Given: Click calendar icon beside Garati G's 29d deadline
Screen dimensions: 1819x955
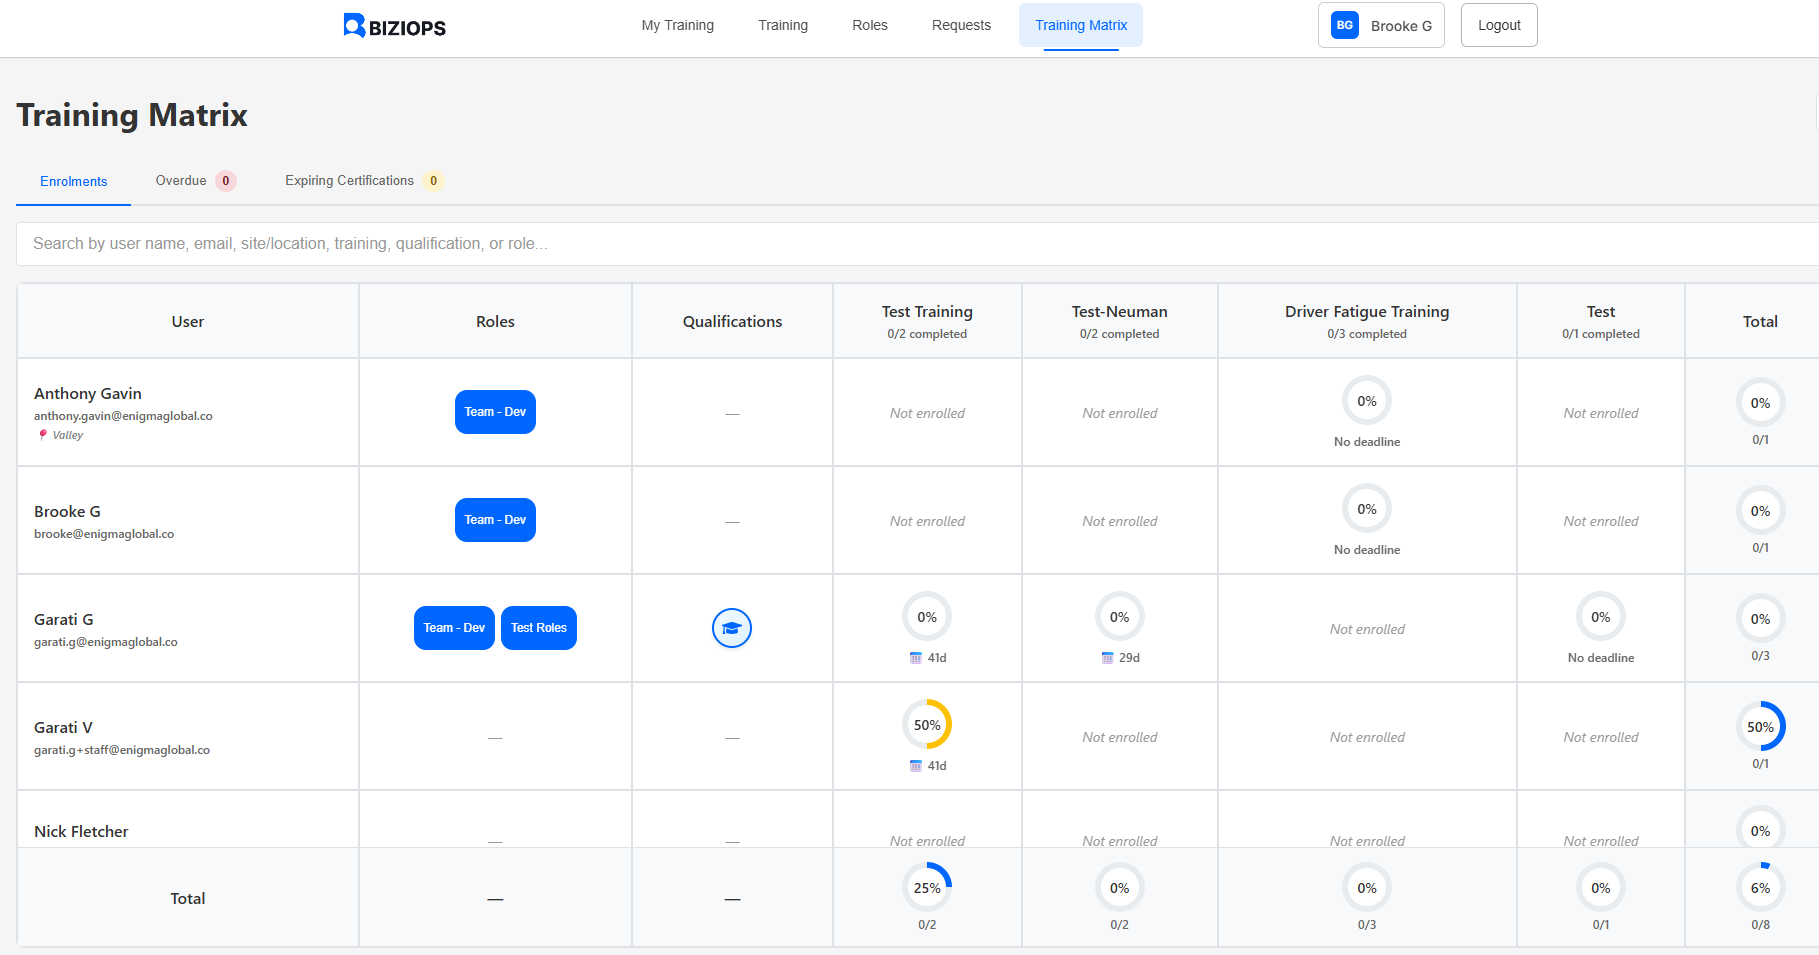Looking at the screenshot, I should [x=1107, y=658].
